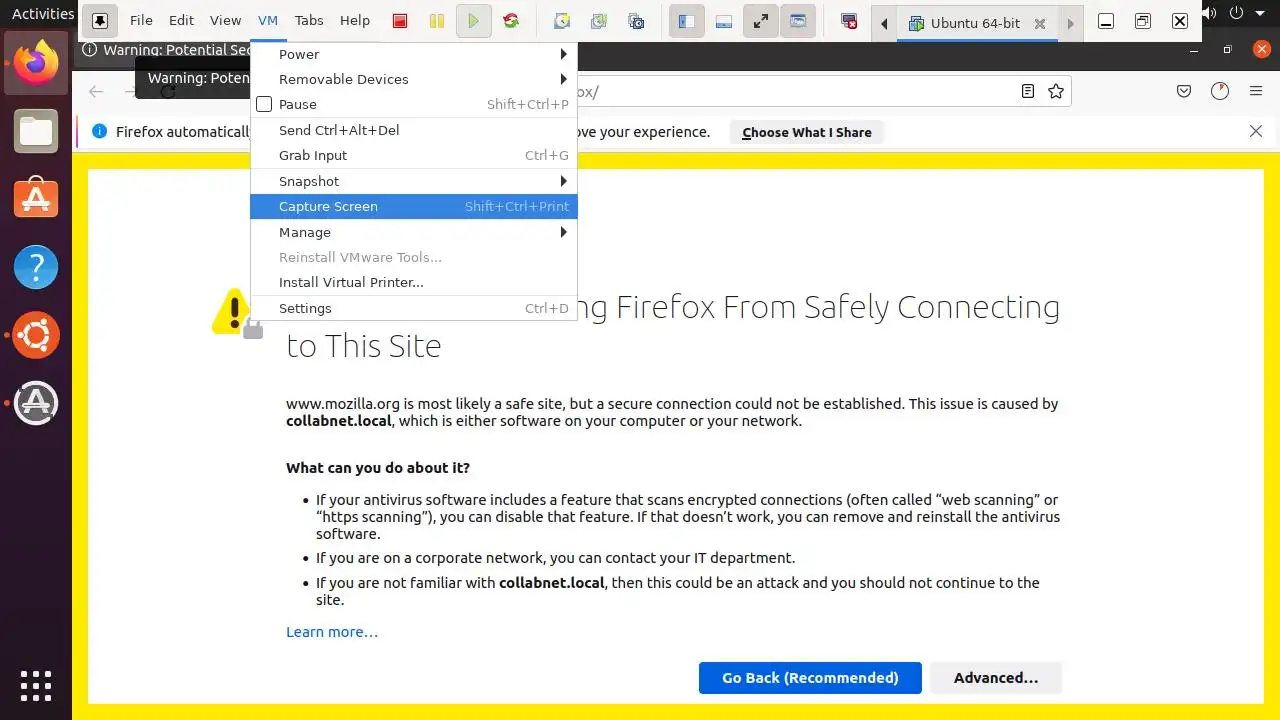The width and height of the screenshot is (1280, 720).
Task: Open Firefox from the Ubuntu dock
Action: [x=36, y=63]
